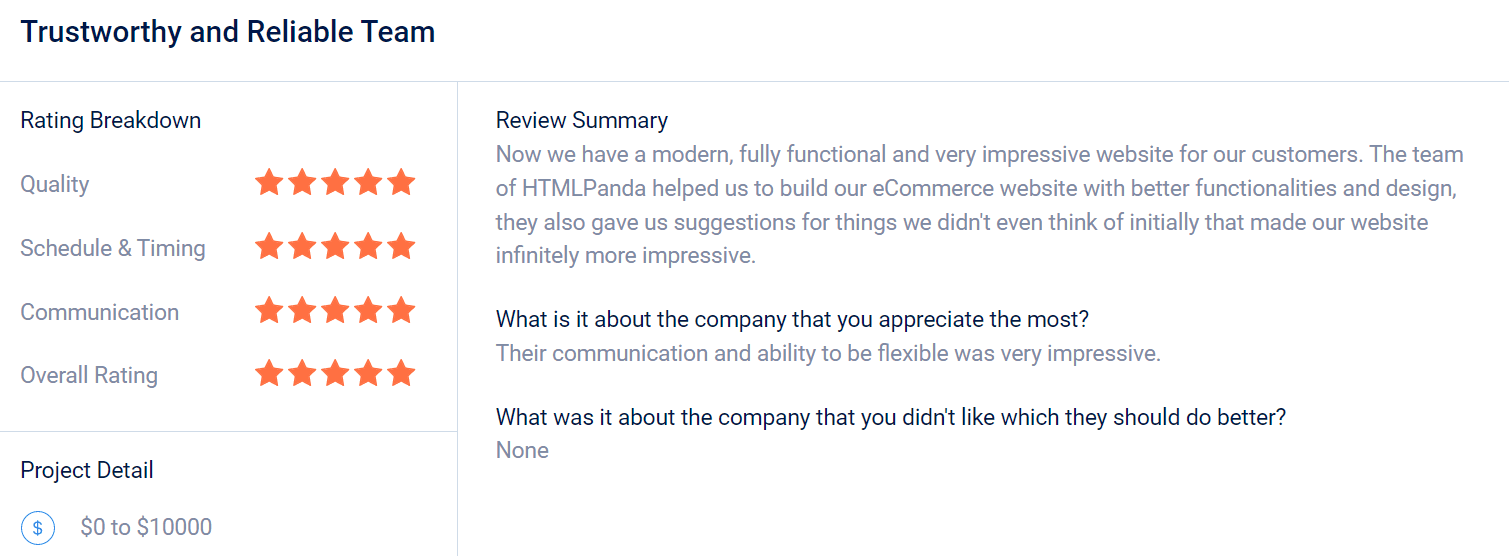Select the third star in Schedule & Timing
The height and width of the screenshot is (556, 1509).
pos(335,247)
